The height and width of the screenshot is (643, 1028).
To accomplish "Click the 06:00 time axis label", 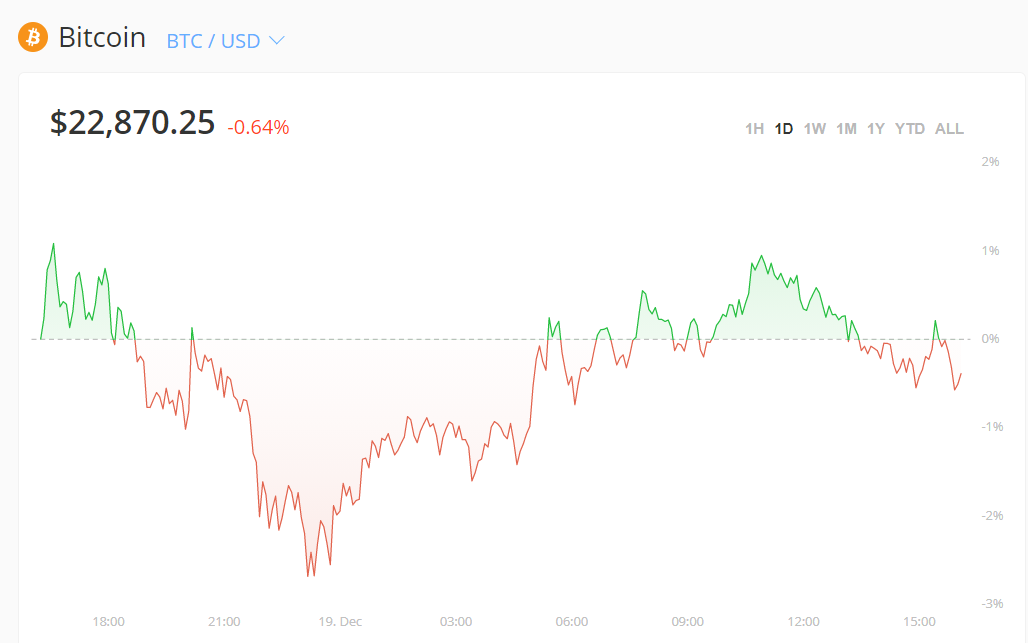I will [572, 622].
